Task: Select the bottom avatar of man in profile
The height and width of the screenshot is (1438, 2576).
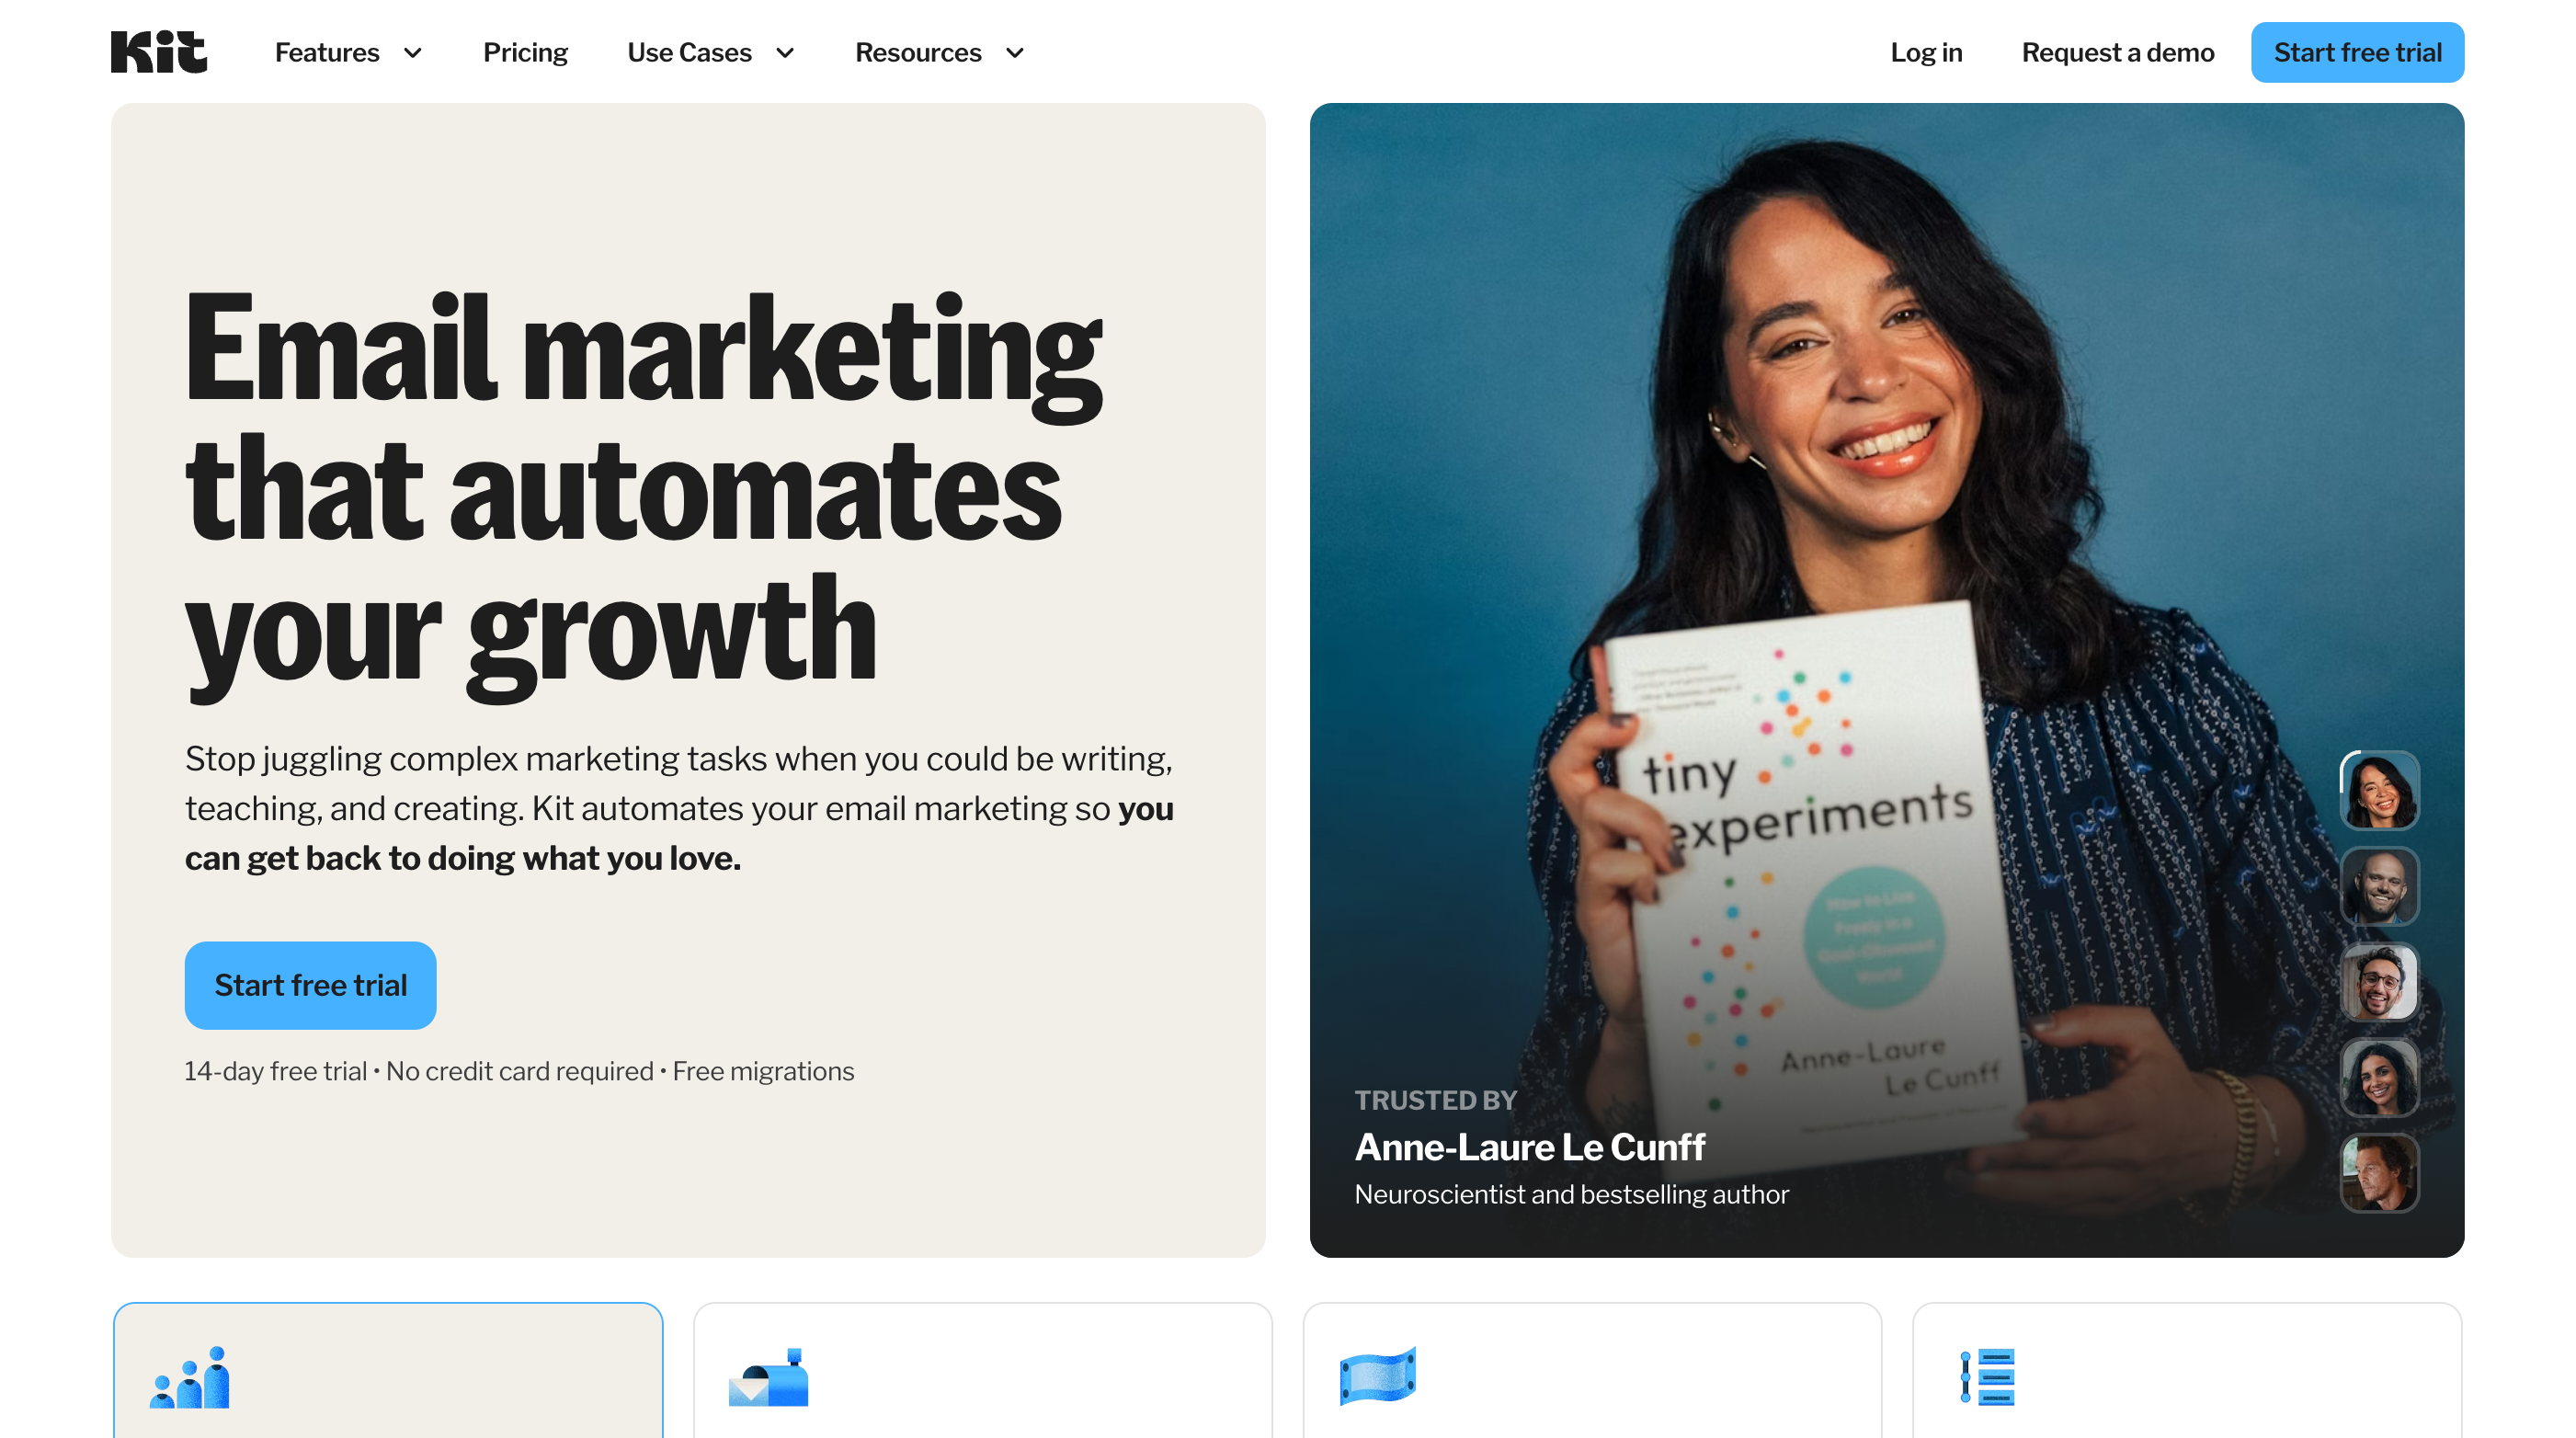Action: (x=2379, y=1172)
